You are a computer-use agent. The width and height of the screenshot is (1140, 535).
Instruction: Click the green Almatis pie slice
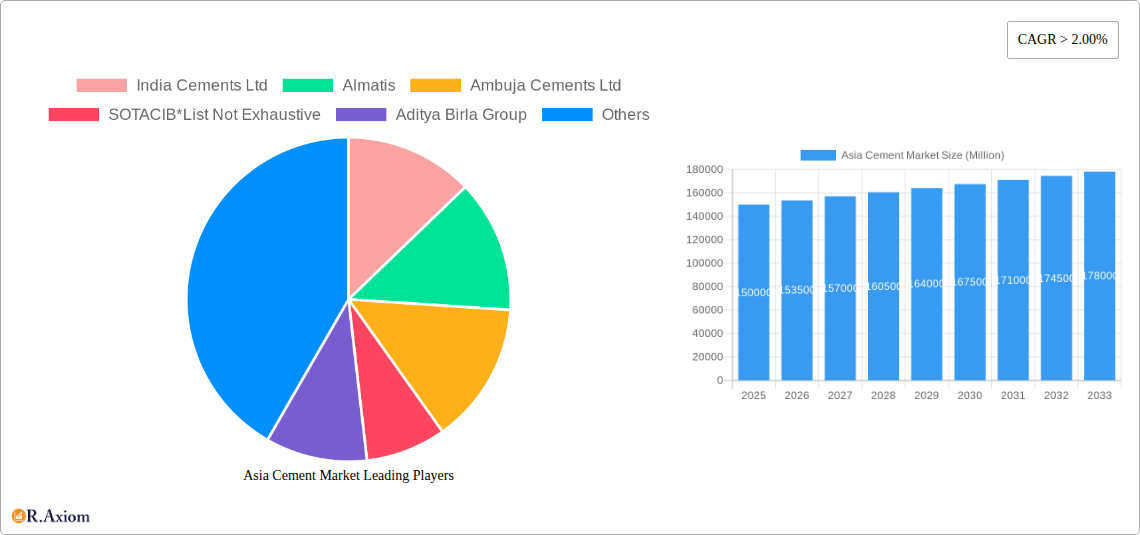(450, 255)
